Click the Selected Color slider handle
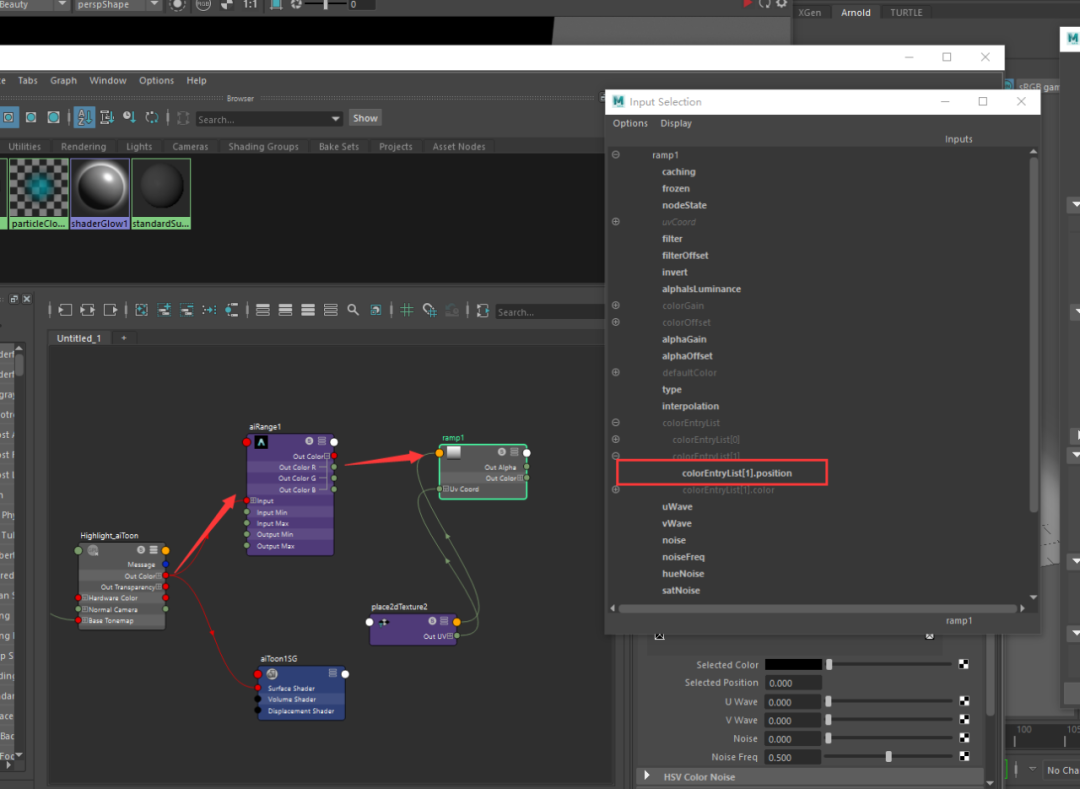1080x789 pixels. click(829, 664)
